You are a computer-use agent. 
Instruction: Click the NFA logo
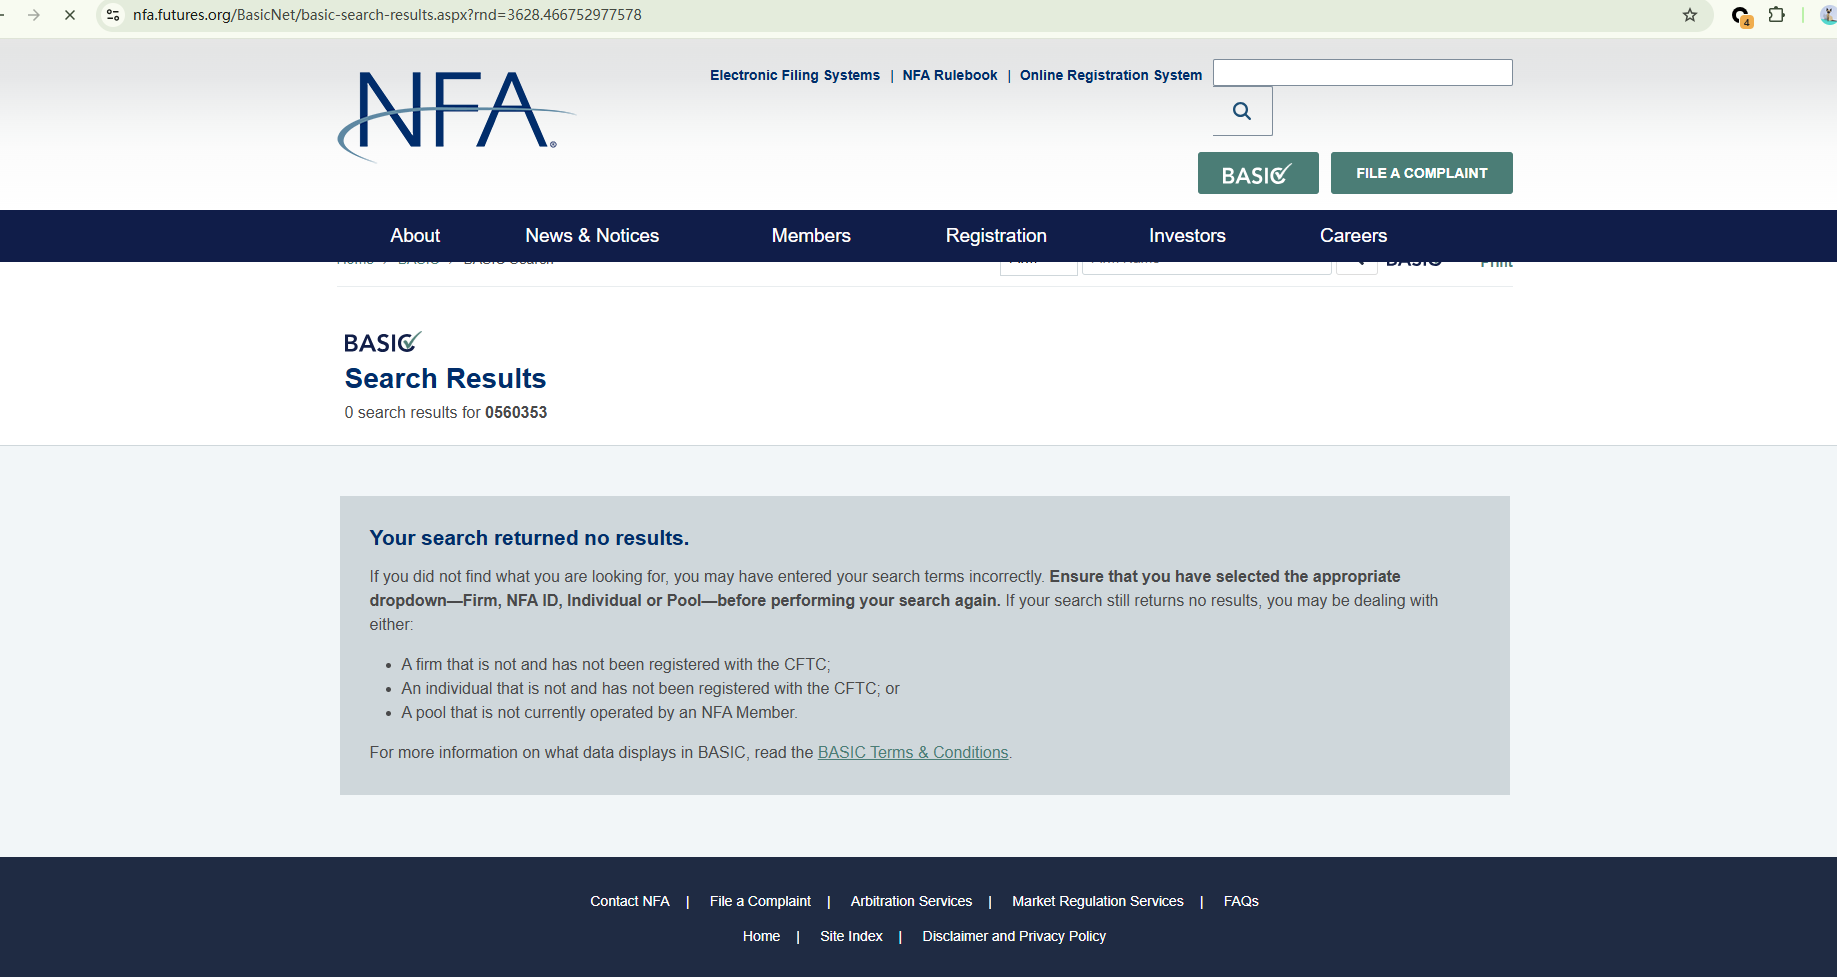pyautogui.click(x=456, y=116)
